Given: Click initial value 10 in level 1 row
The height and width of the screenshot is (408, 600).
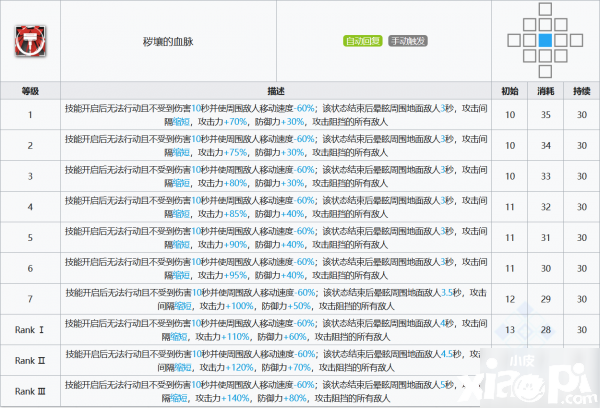Looking at the screenshot, I should point(510,115).
